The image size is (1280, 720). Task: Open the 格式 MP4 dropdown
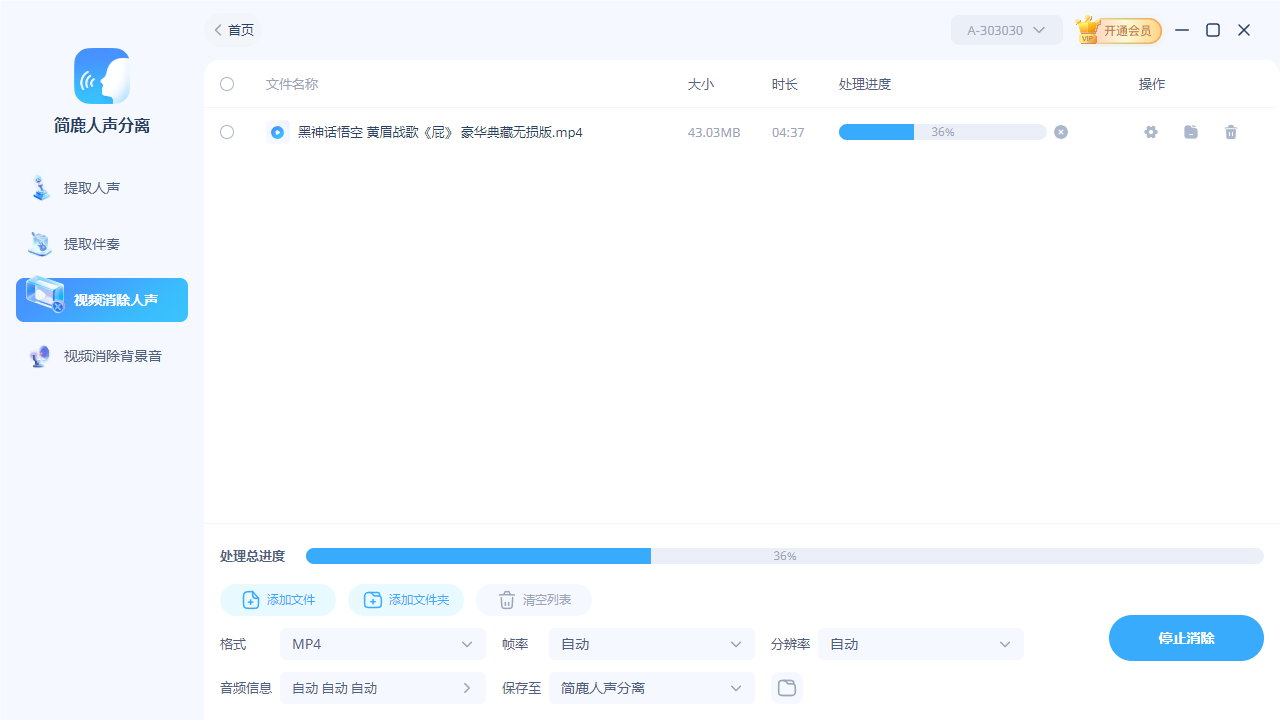coord(382,644)
